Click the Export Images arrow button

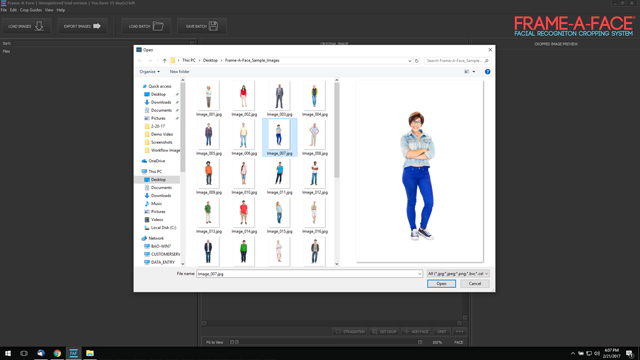tap(82, 26)
